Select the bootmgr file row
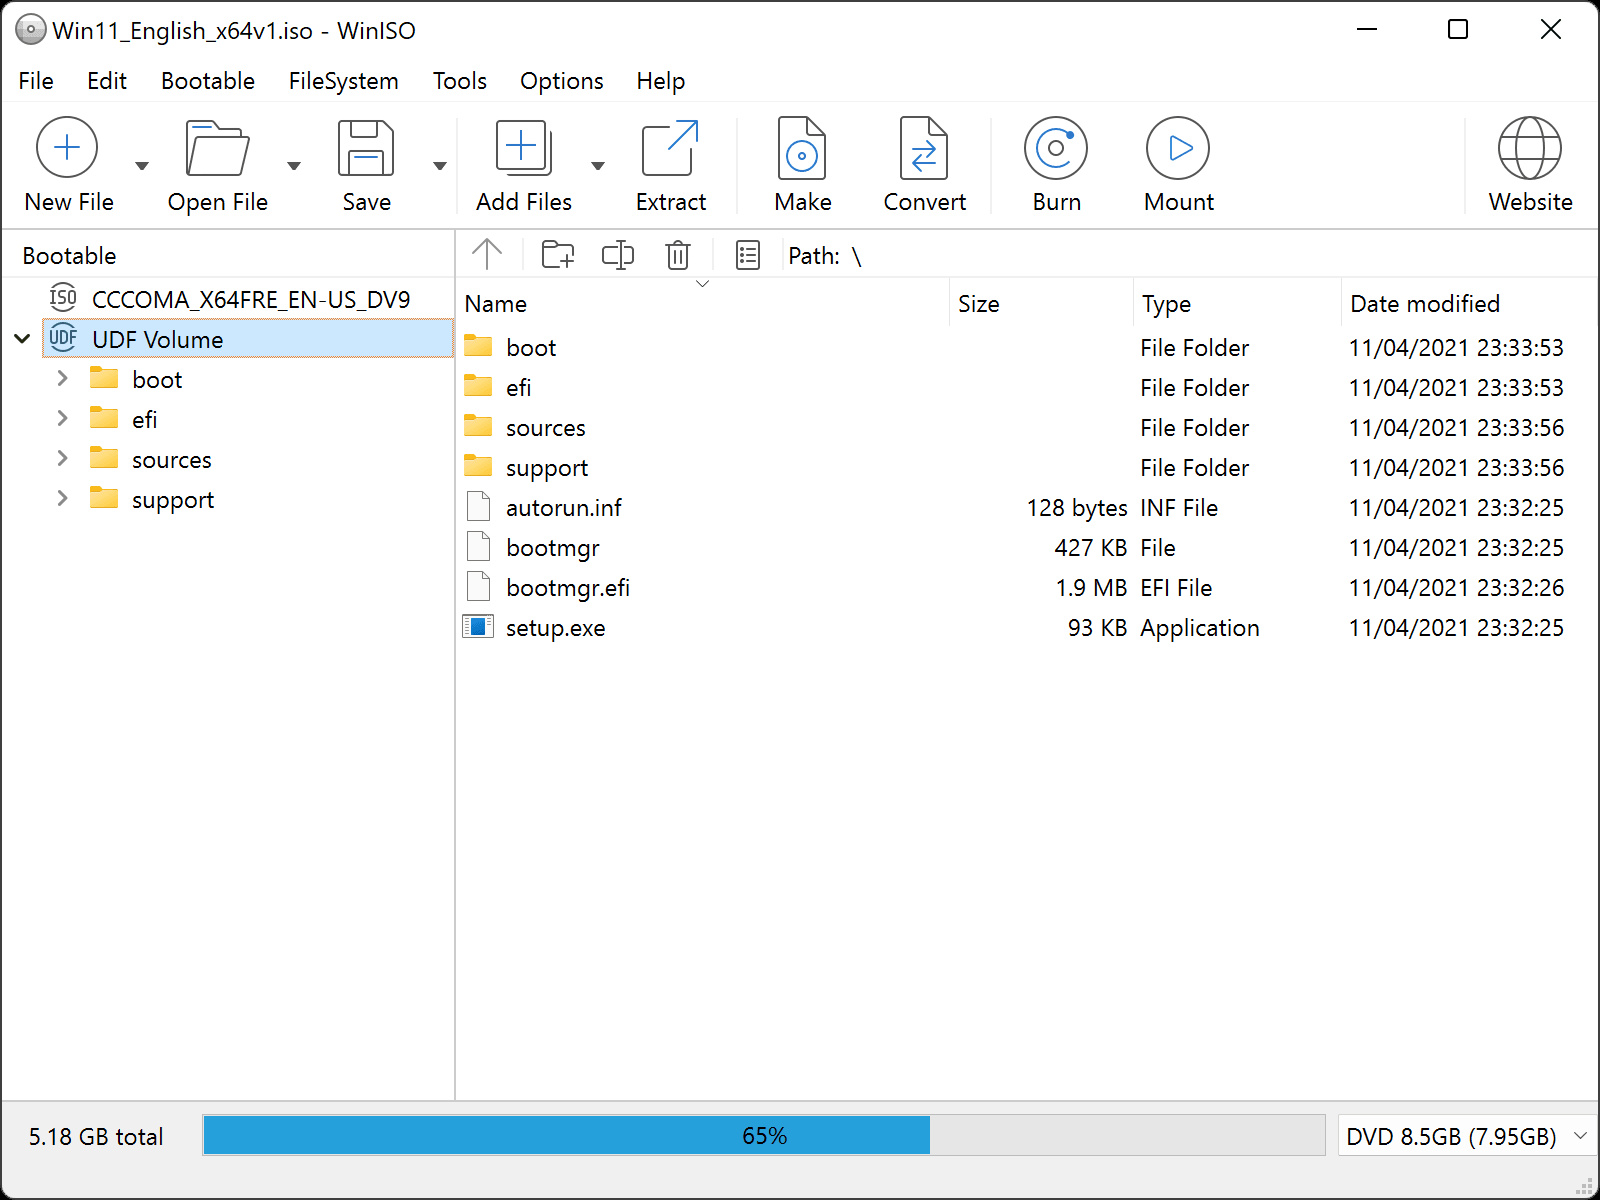The height and width of the screenshot is (1200, 1600). (x=1027, y=547)
